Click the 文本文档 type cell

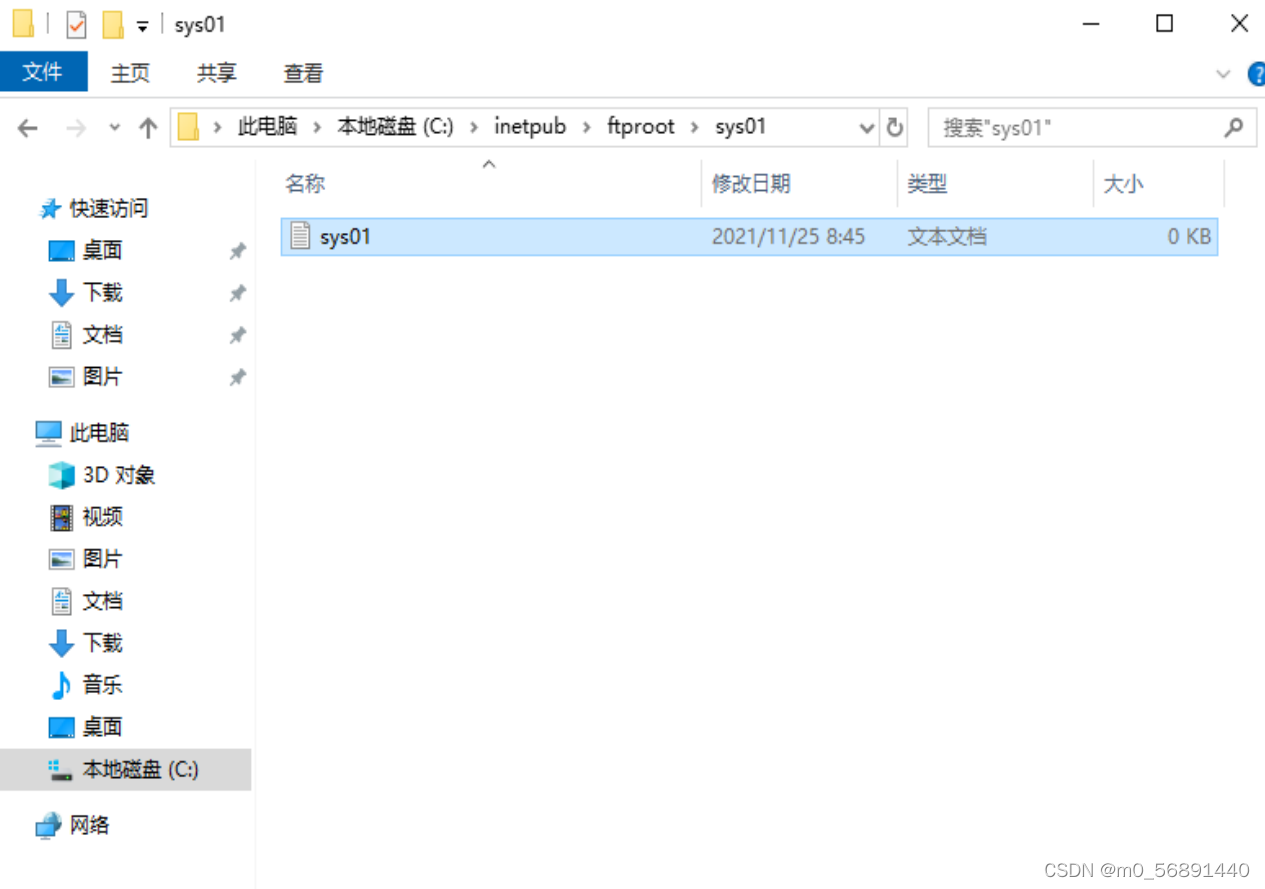point(946,237)
